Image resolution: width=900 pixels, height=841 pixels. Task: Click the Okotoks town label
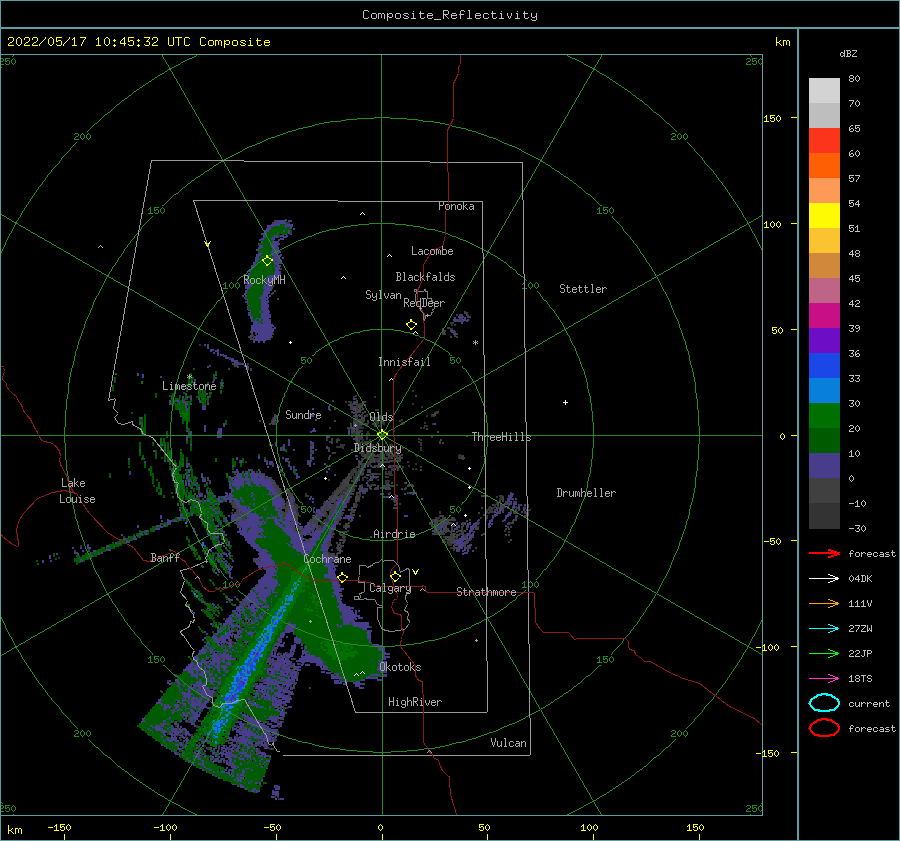[x=400, y=667]
